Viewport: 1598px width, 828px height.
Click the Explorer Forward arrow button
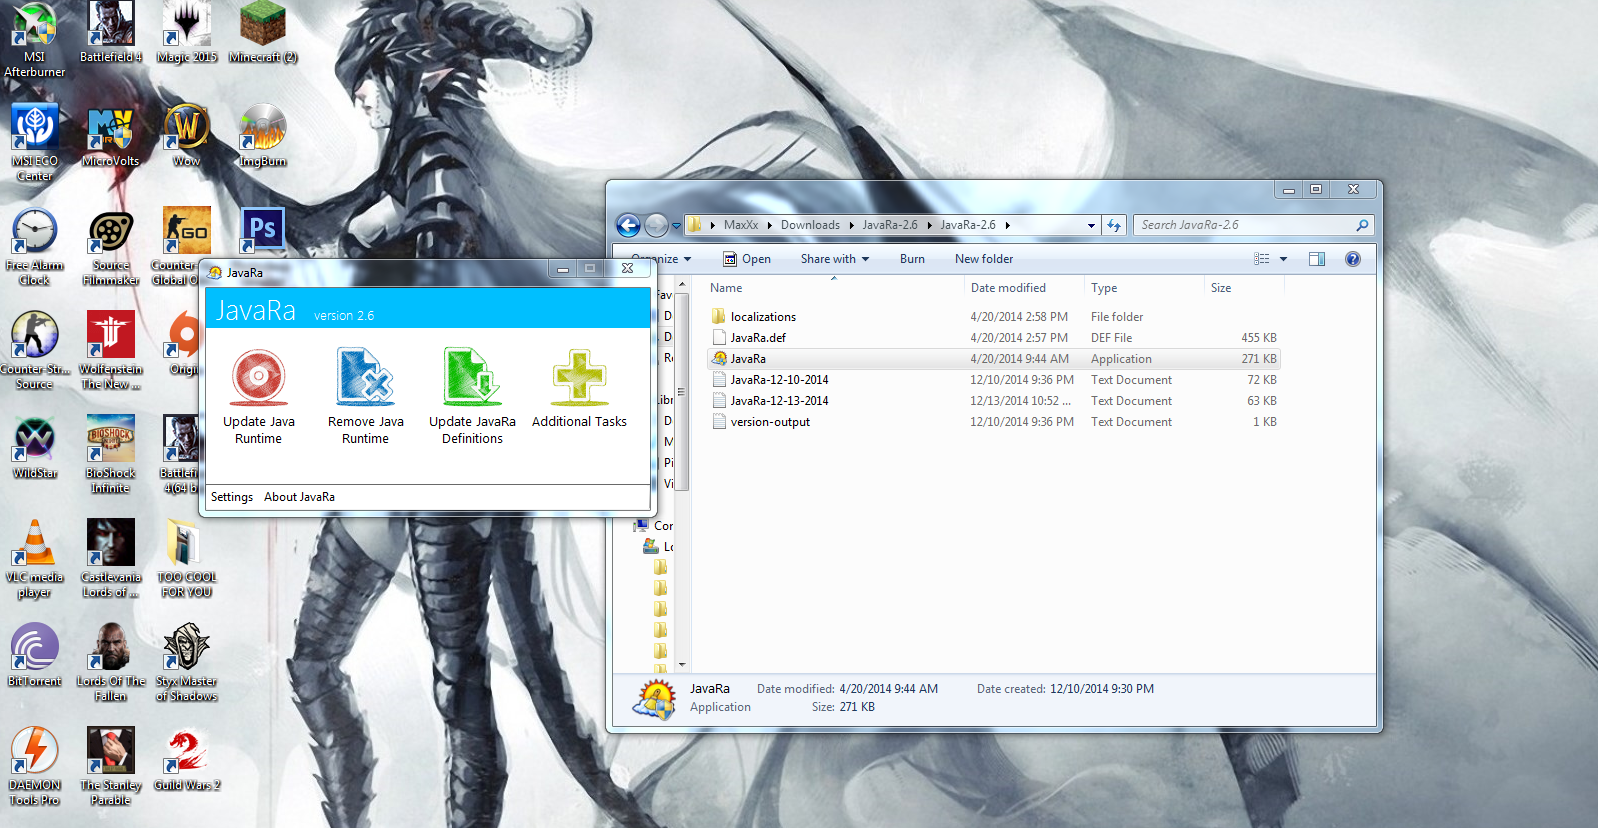click(656, 226)
